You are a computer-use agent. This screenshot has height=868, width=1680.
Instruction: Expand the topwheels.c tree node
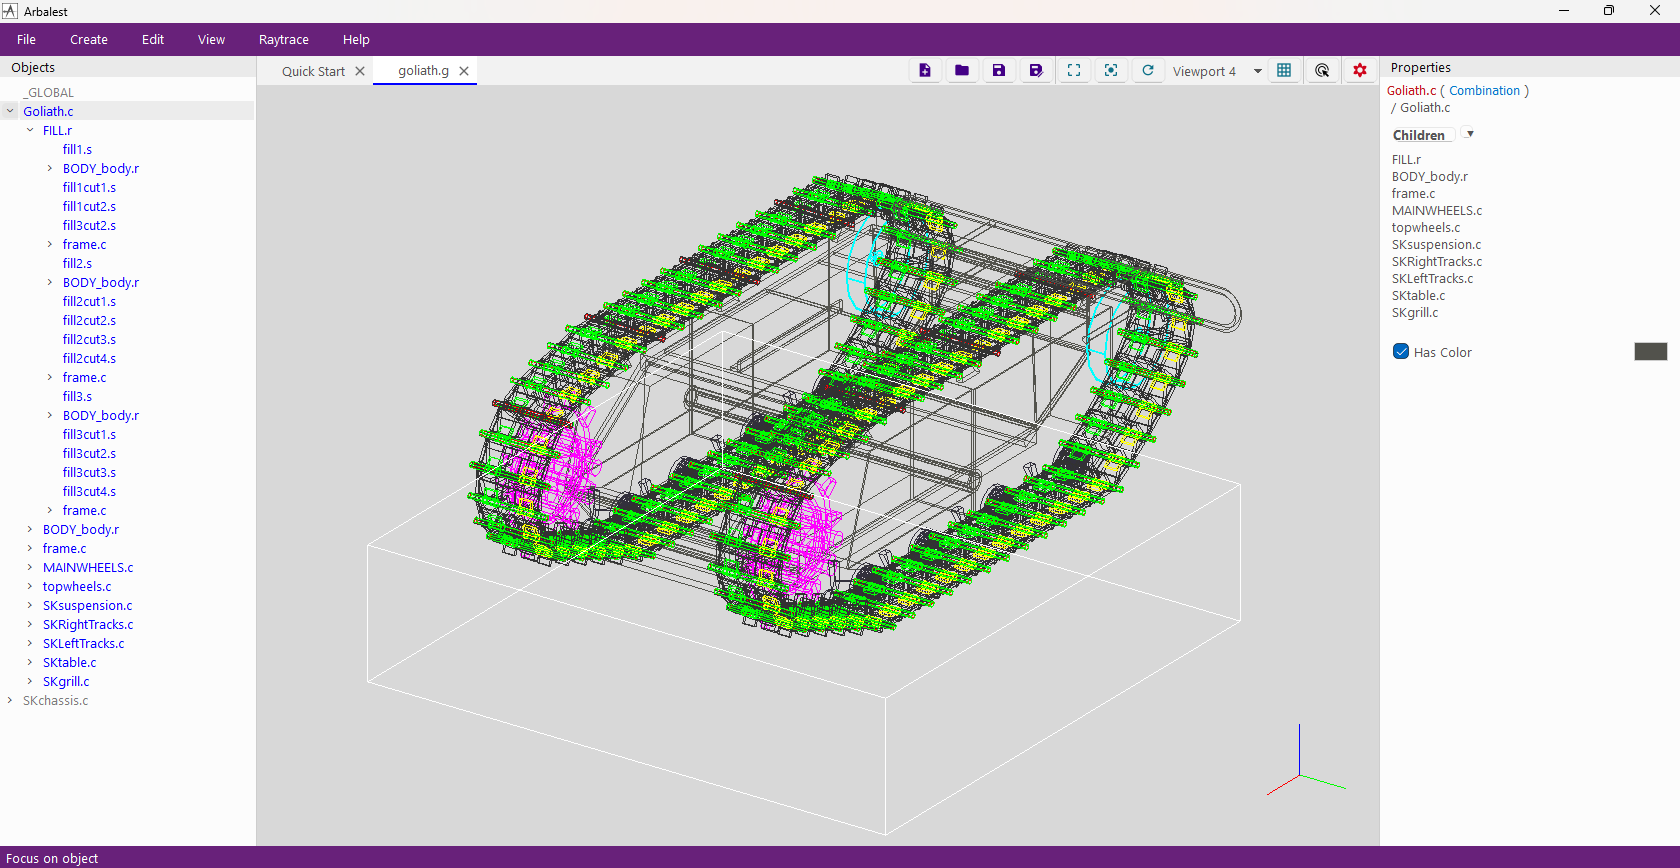[x=30, y=586]
